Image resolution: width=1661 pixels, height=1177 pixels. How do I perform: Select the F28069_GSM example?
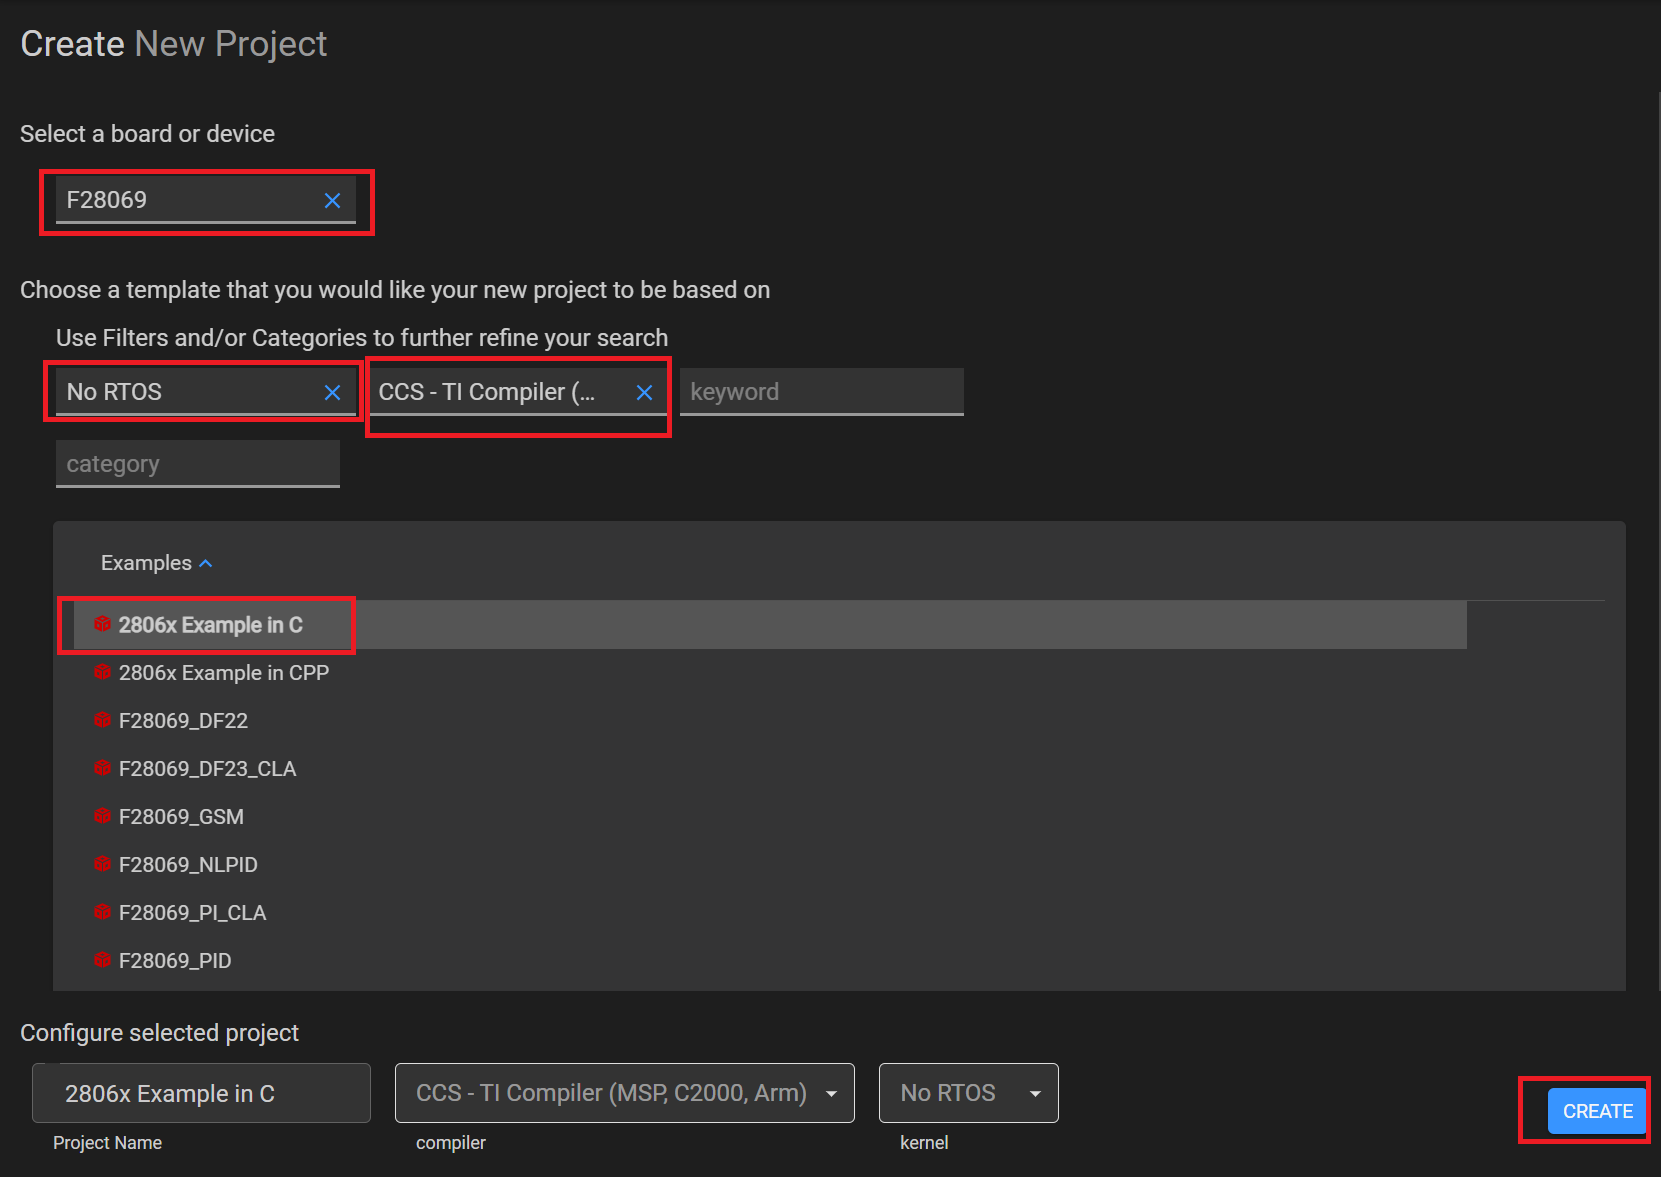[x=770, y=817]
